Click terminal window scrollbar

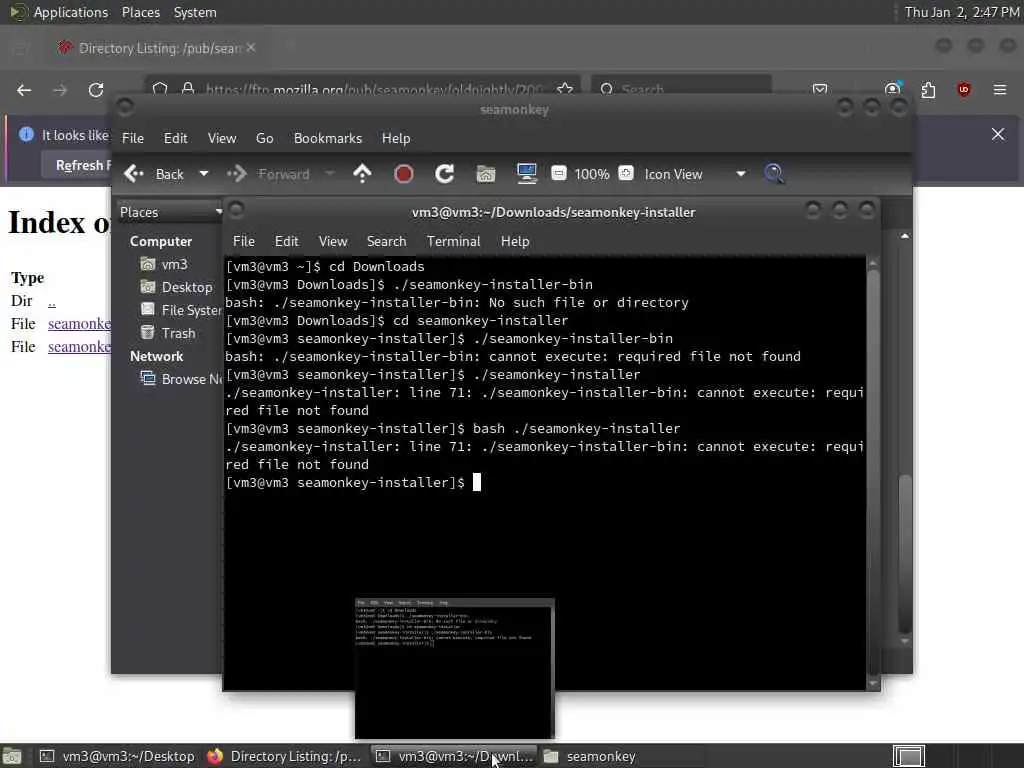click(x=873, y=473)
